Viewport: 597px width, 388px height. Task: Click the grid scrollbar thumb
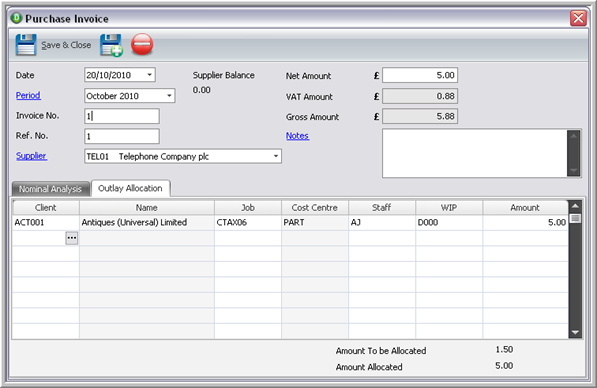pyautogui.click(x=575, y=218)
